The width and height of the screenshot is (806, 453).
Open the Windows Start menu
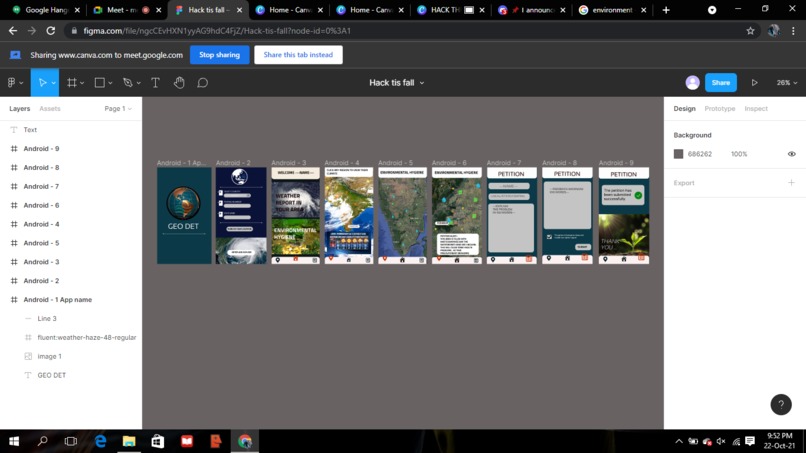coord(14,441)
